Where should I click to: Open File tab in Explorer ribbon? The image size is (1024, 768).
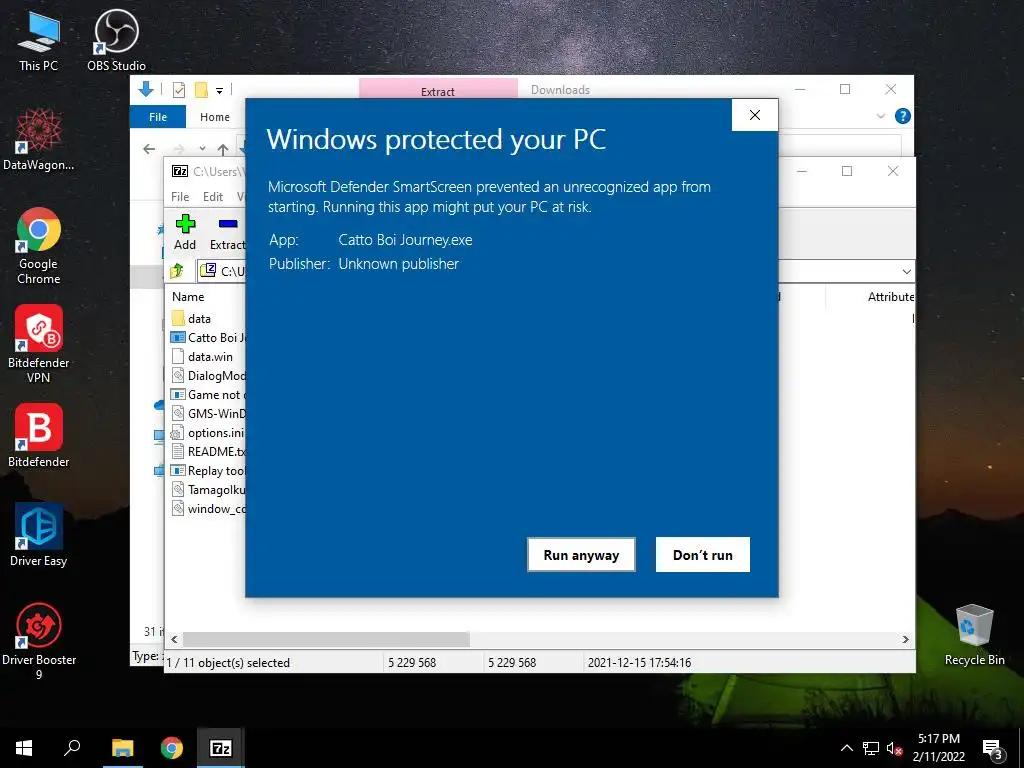click(158, 117)
